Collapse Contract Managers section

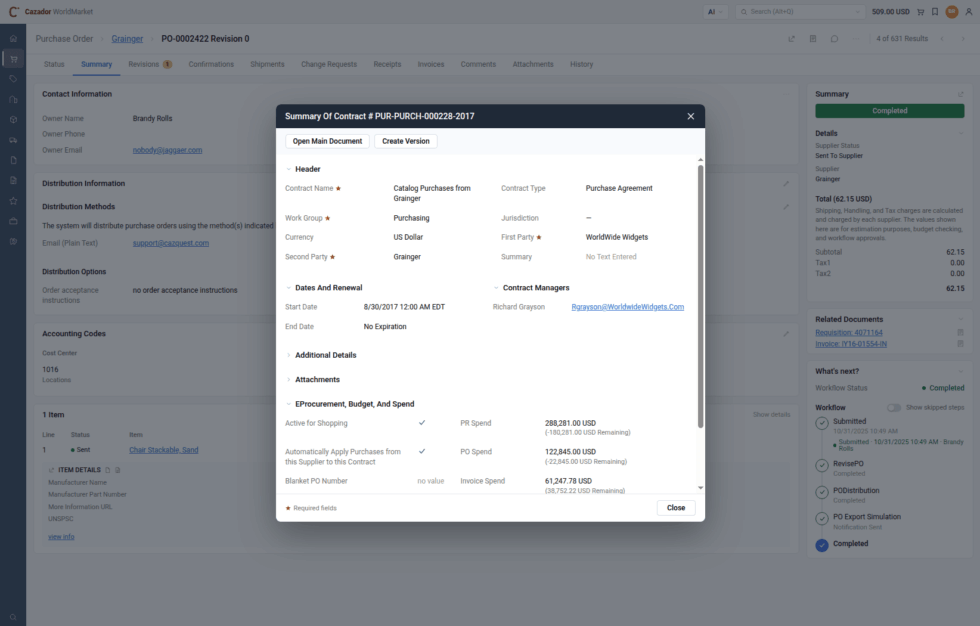tap(496, 288)
